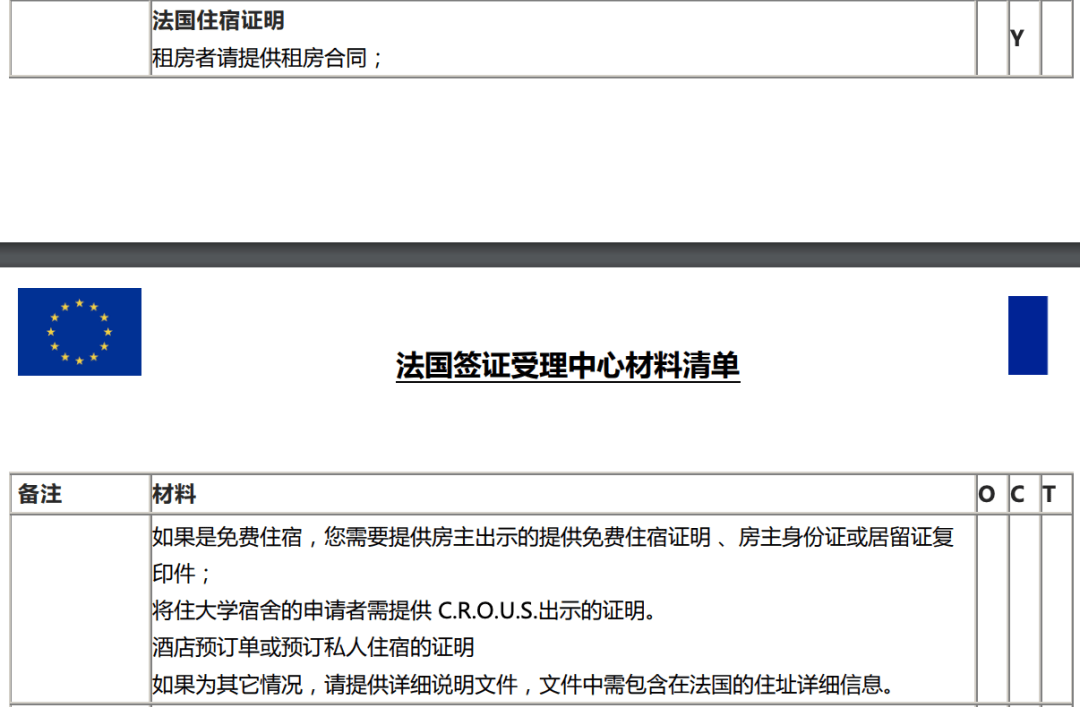Click the empty cell left of the Y mark

click(992, 39)
